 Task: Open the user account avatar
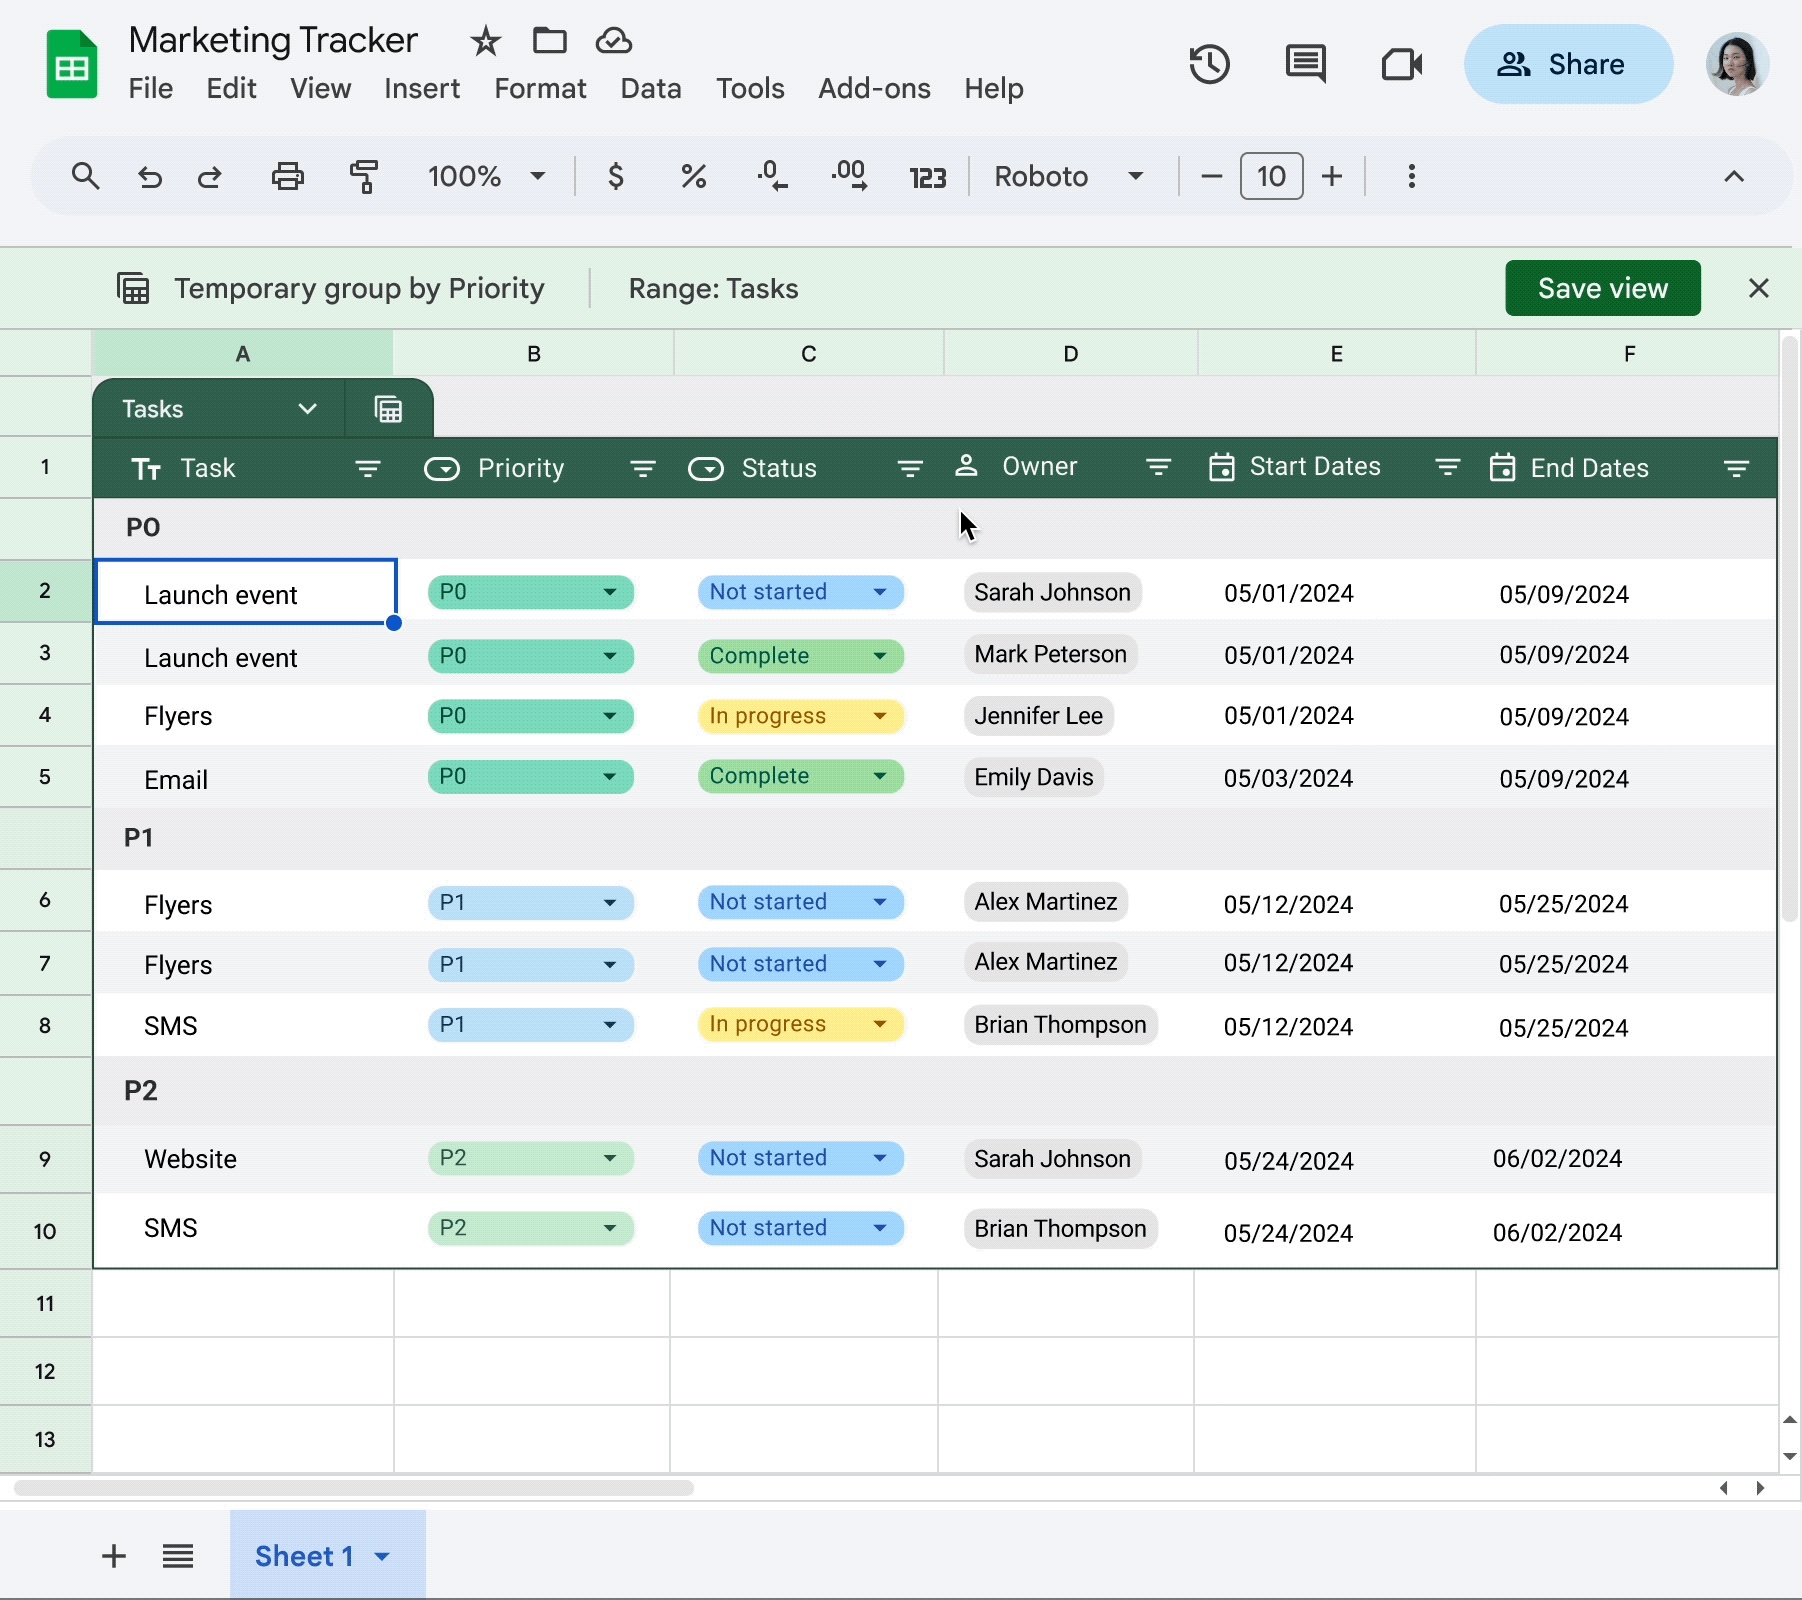(1737, 64)
